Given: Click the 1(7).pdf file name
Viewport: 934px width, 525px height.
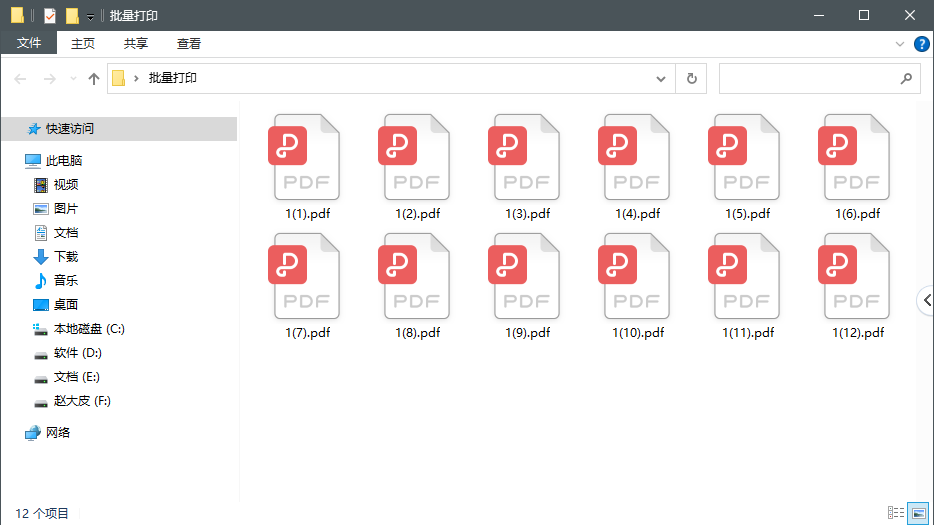Looking at the screenshot, I should click(307, 333).
